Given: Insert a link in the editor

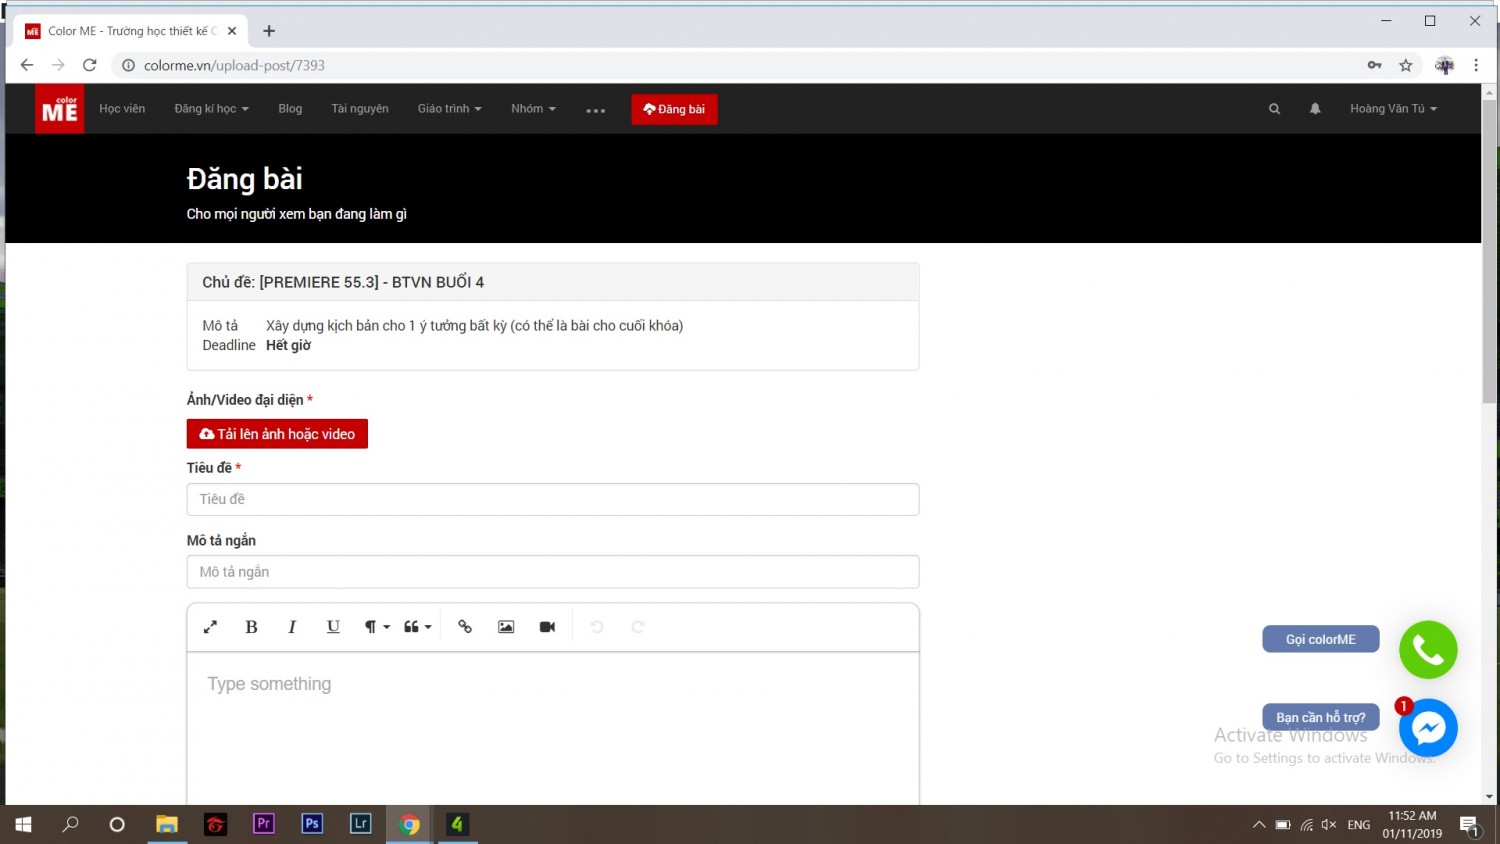Looking at the screenshot, I should point(465,627).
